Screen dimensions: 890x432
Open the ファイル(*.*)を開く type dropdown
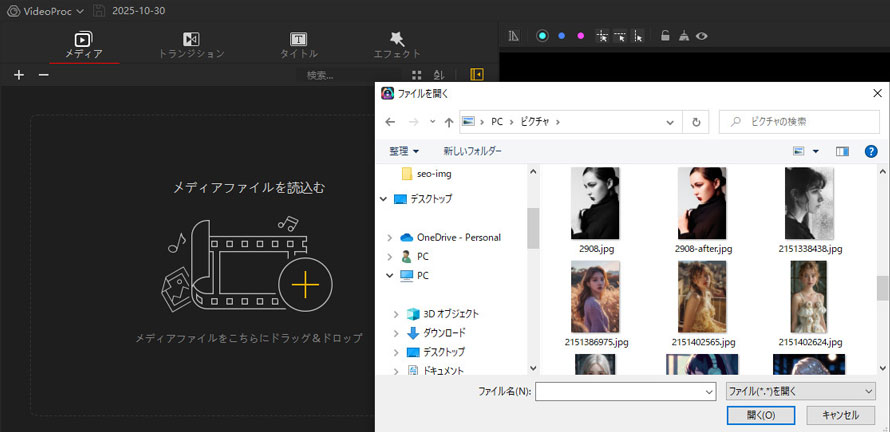pyautogui.click(x=801, y=391)
